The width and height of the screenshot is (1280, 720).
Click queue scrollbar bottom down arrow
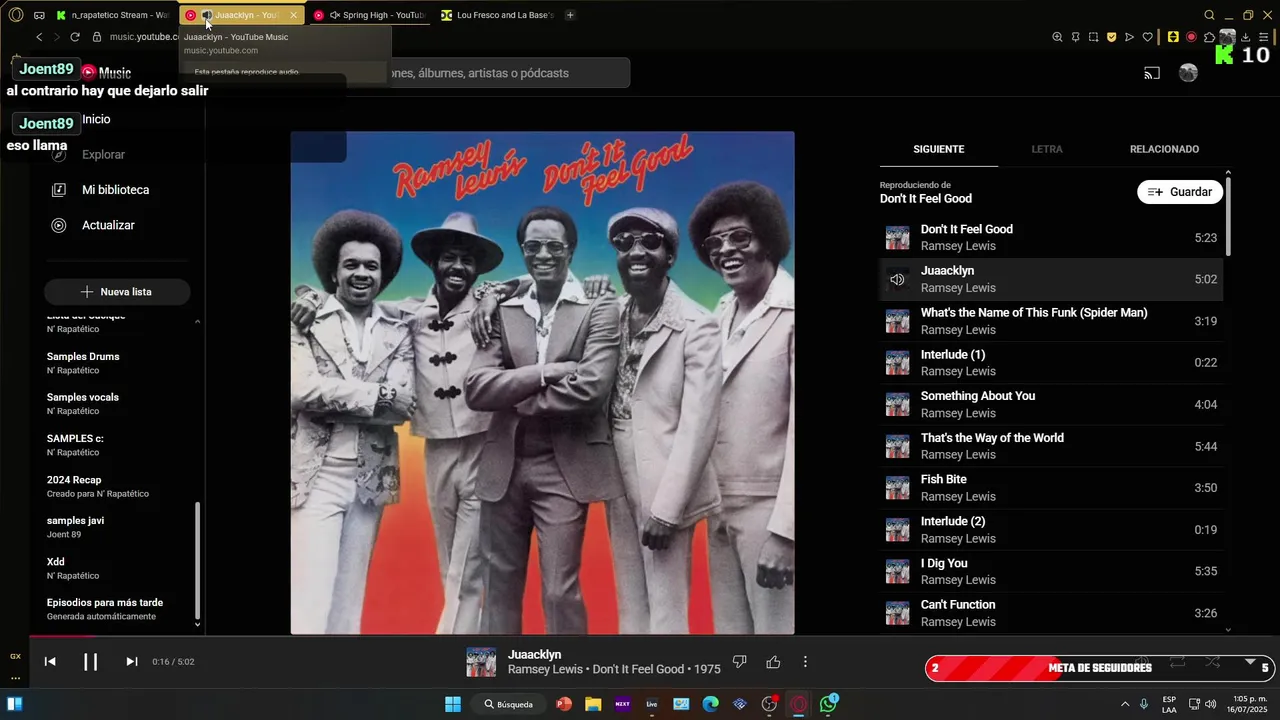(1228, 630)
